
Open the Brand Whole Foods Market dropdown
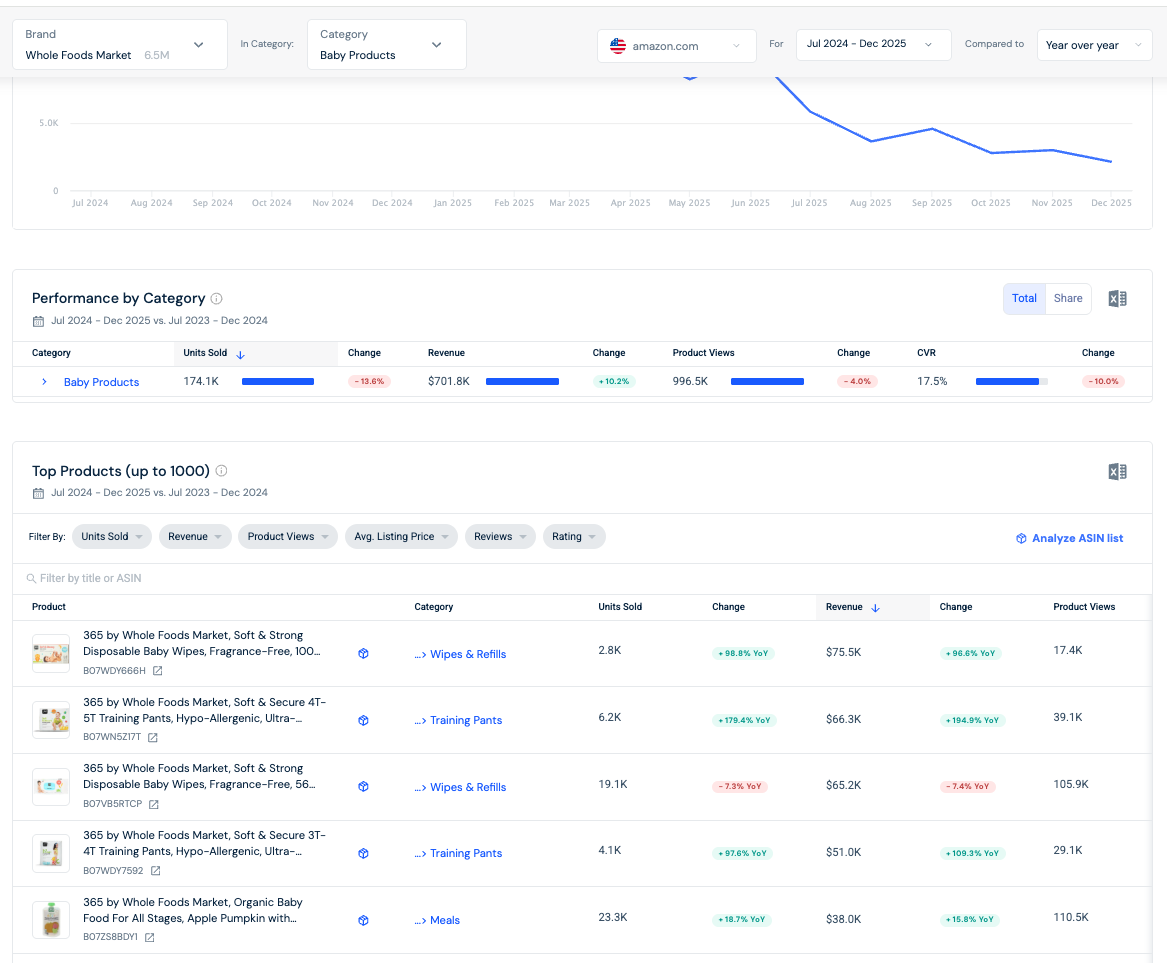pyautogui.click(x=120, y=45)
